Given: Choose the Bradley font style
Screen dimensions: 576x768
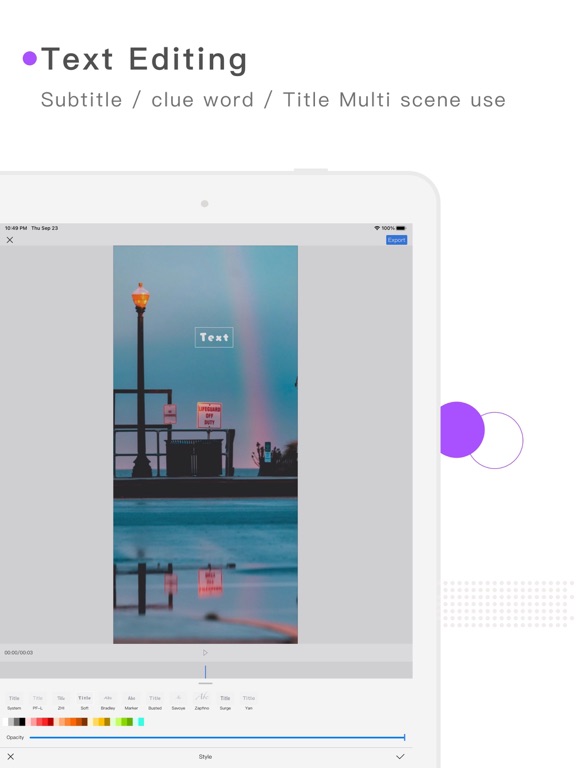Looking at the screenshot, I should tap(108, 702).
